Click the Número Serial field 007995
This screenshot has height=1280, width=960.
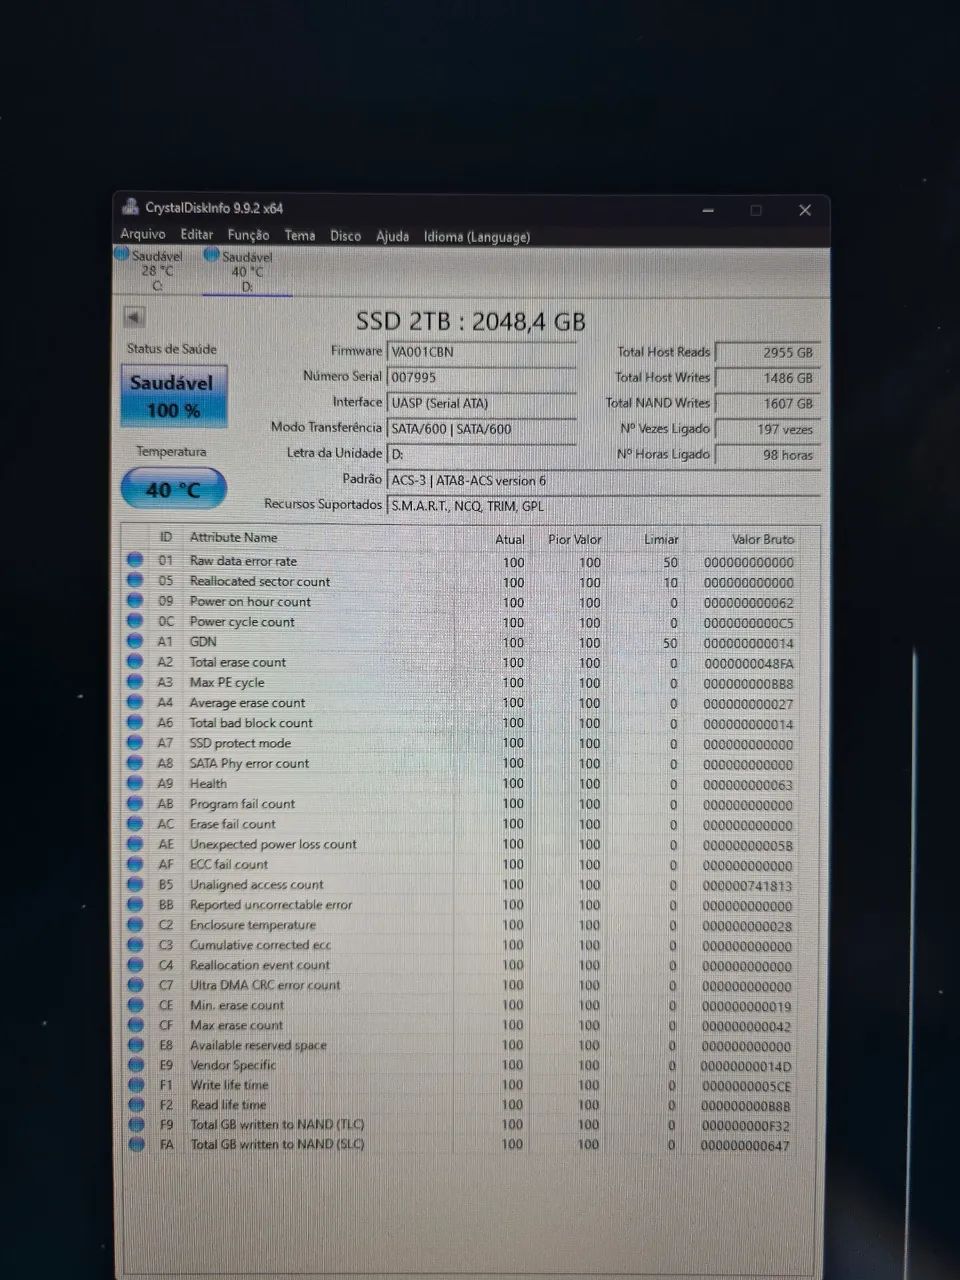(x=481, y=378)
